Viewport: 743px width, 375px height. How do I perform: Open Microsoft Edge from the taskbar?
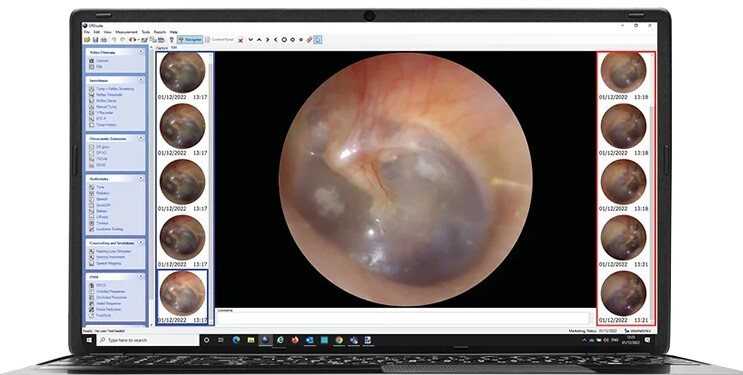pos(236,340)
